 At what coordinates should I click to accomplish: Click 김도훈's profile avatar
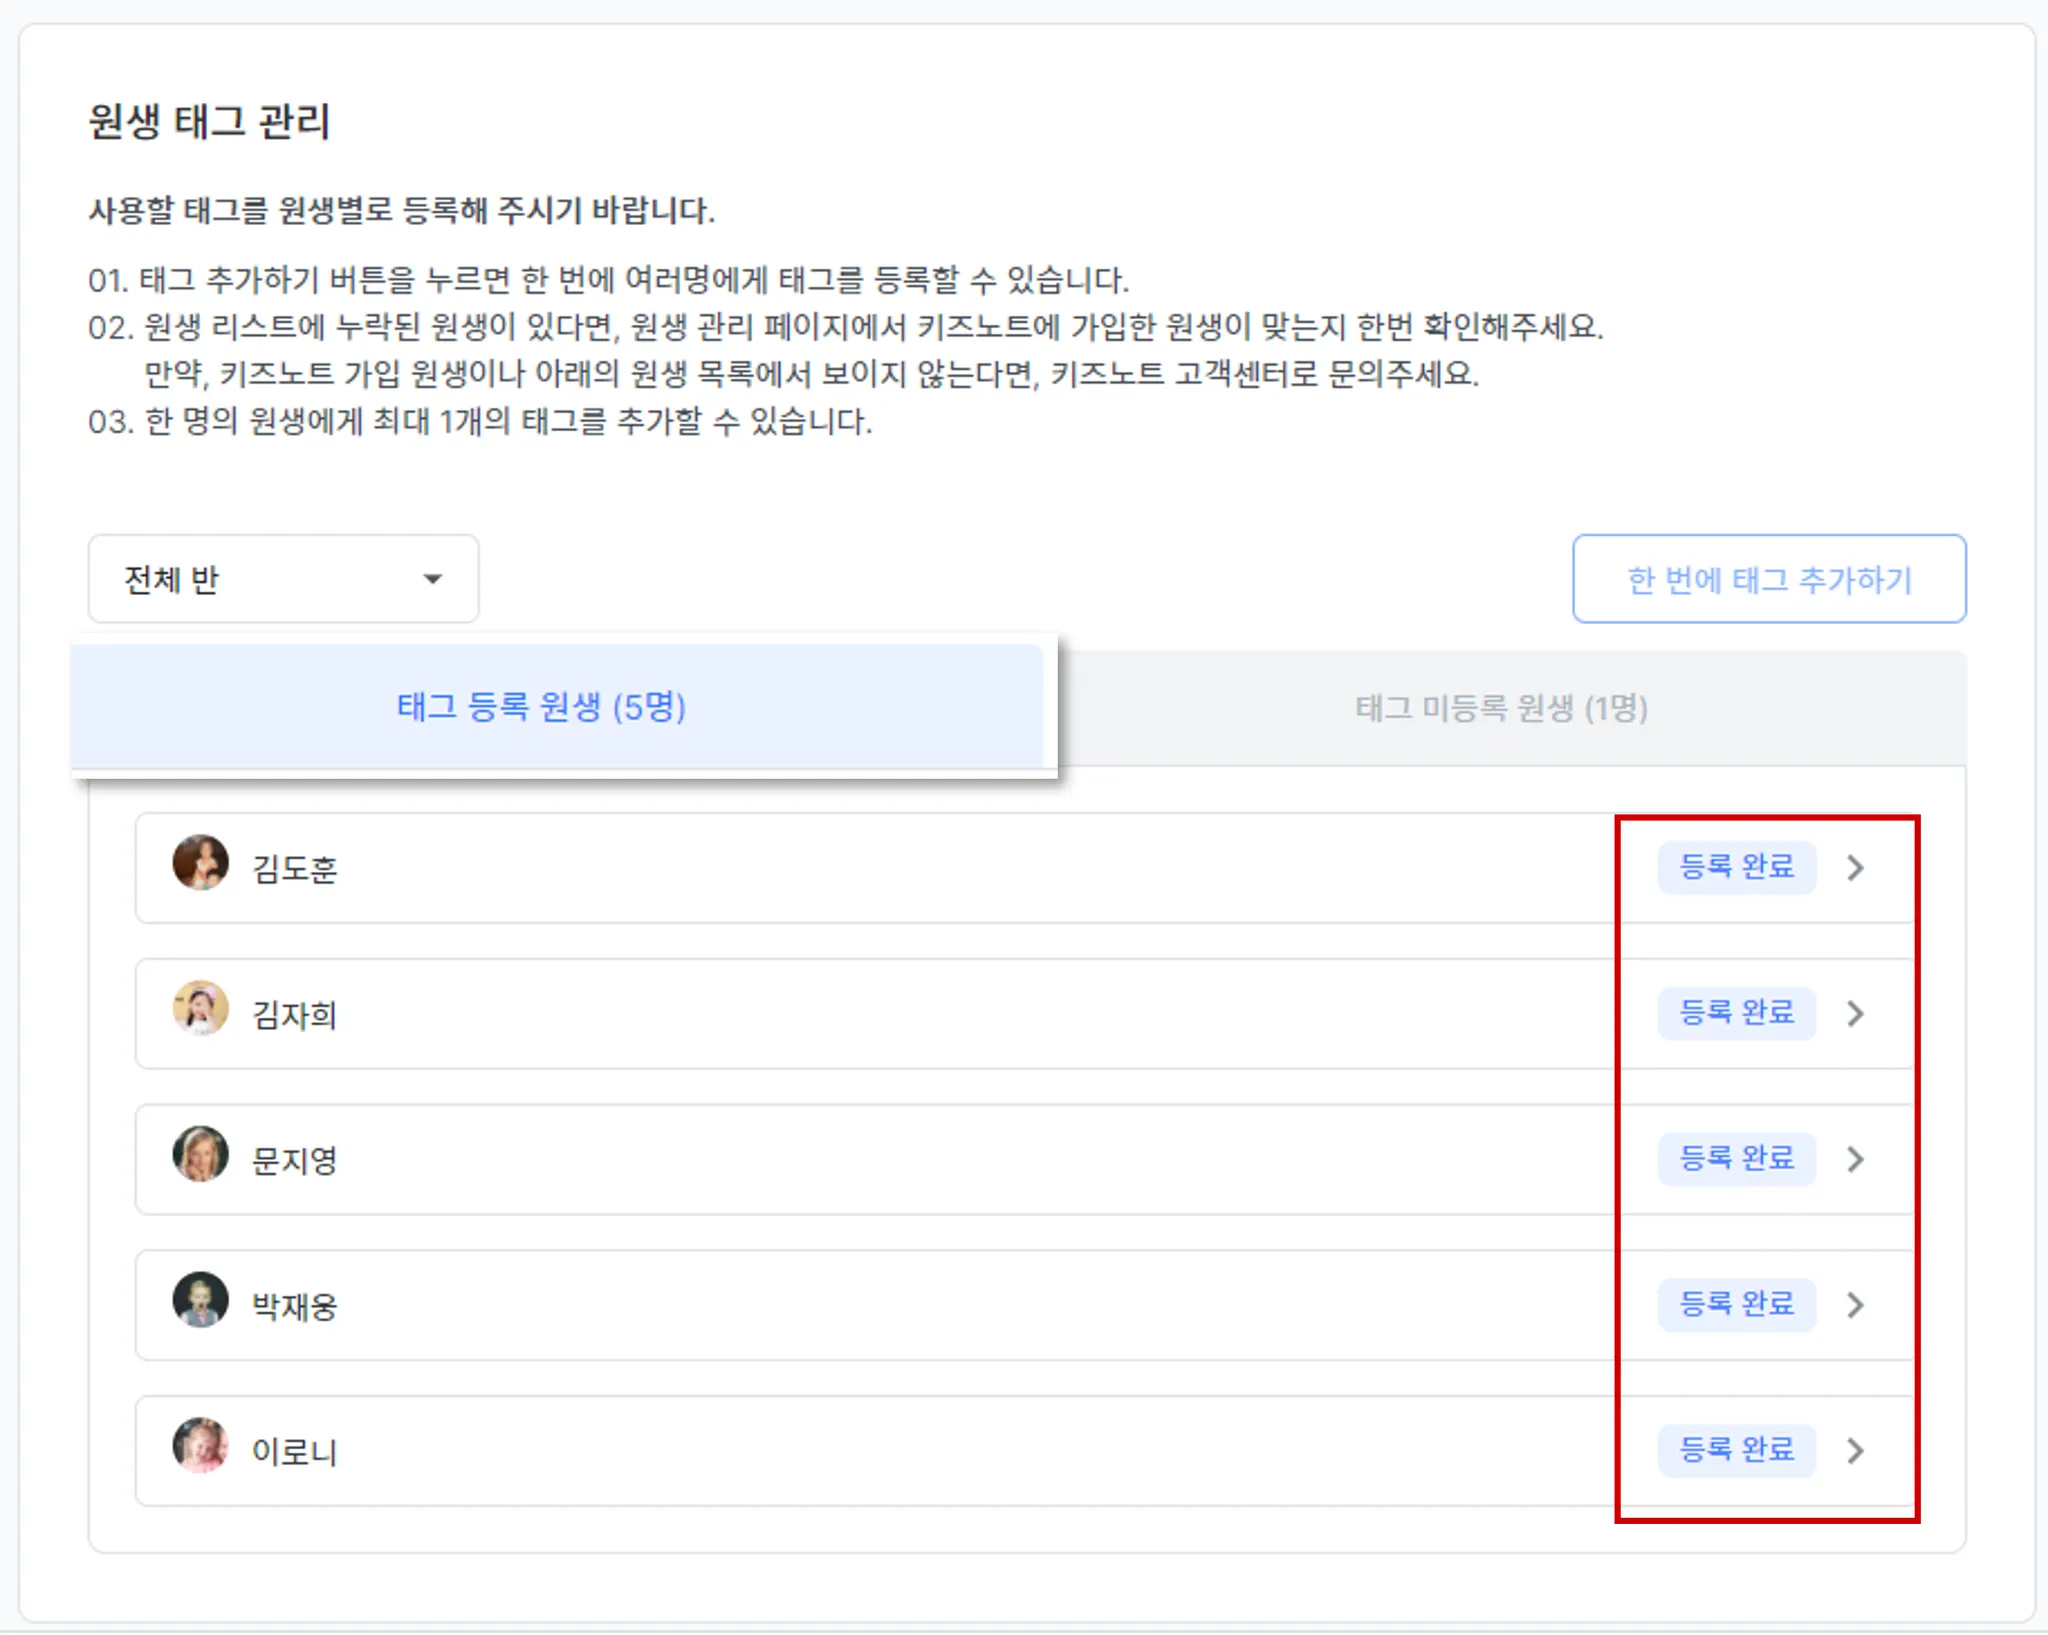[201, 862]
